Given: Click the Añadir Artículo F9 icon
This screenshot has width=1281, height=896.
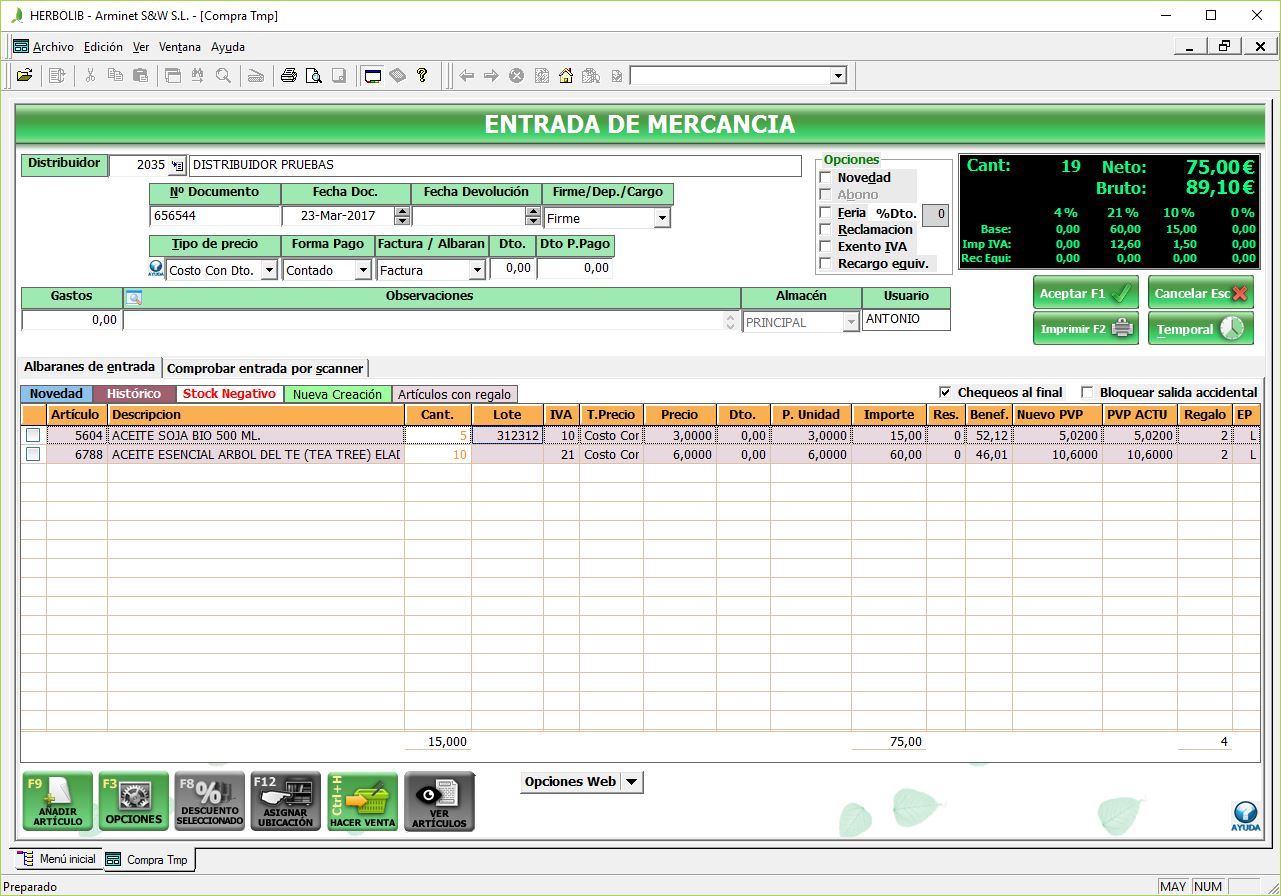Looking at the screenshot, I should [57, 802].
